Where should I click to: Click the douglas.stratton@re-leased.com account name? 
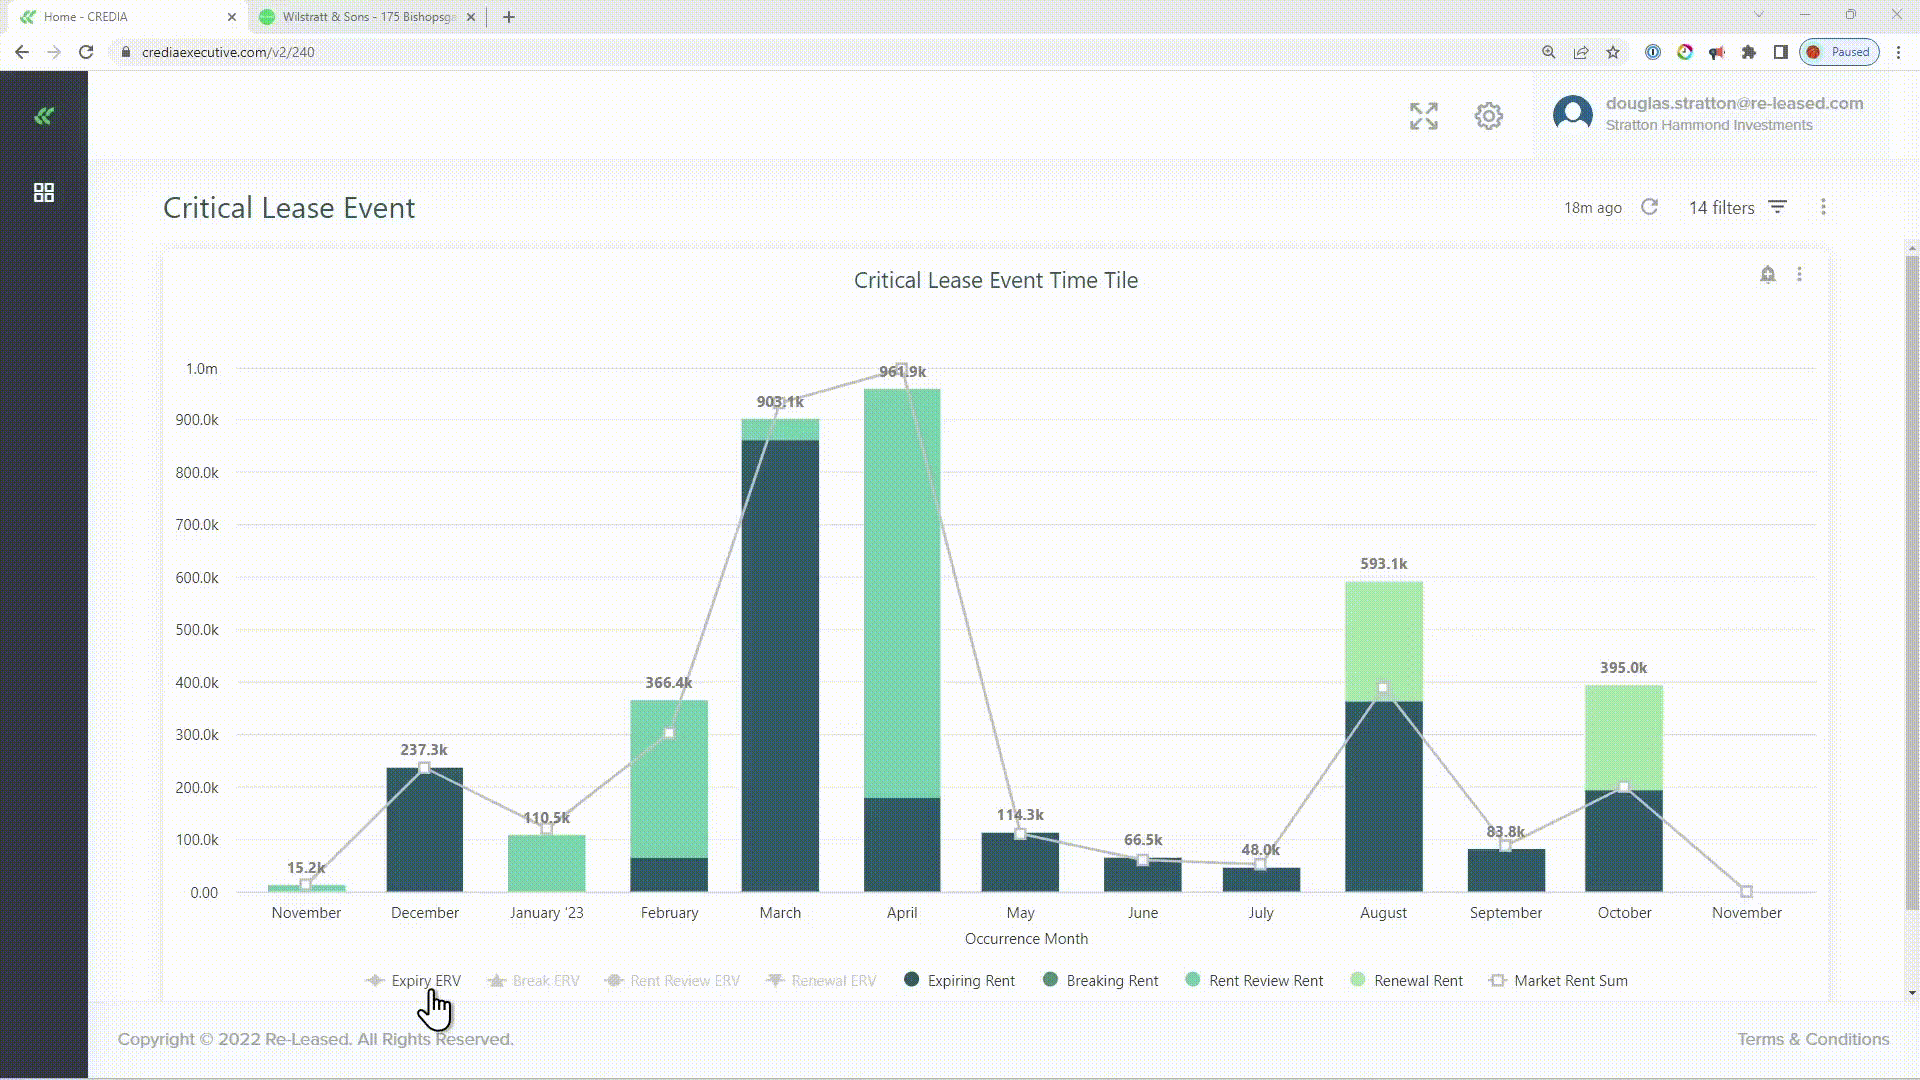pos(1734,103)
